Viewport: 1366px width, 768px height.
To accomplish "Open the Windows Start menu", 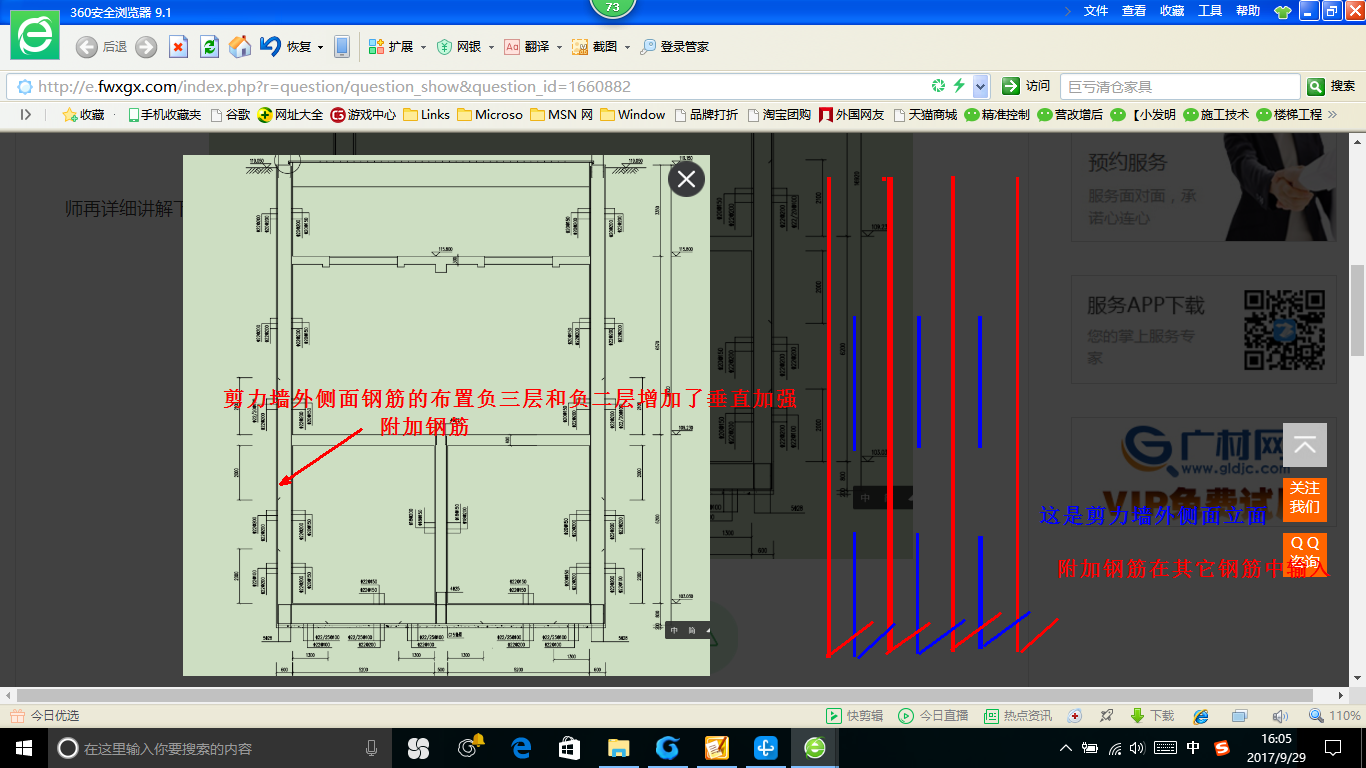I will pyautogui.click(x=23, y=748).
